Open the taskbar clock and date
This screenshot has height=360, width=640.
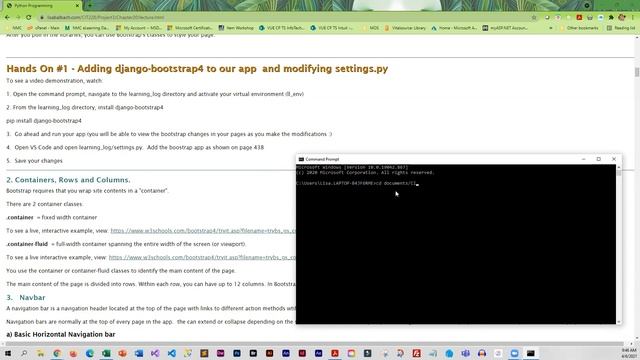click(x=629, y=353)
